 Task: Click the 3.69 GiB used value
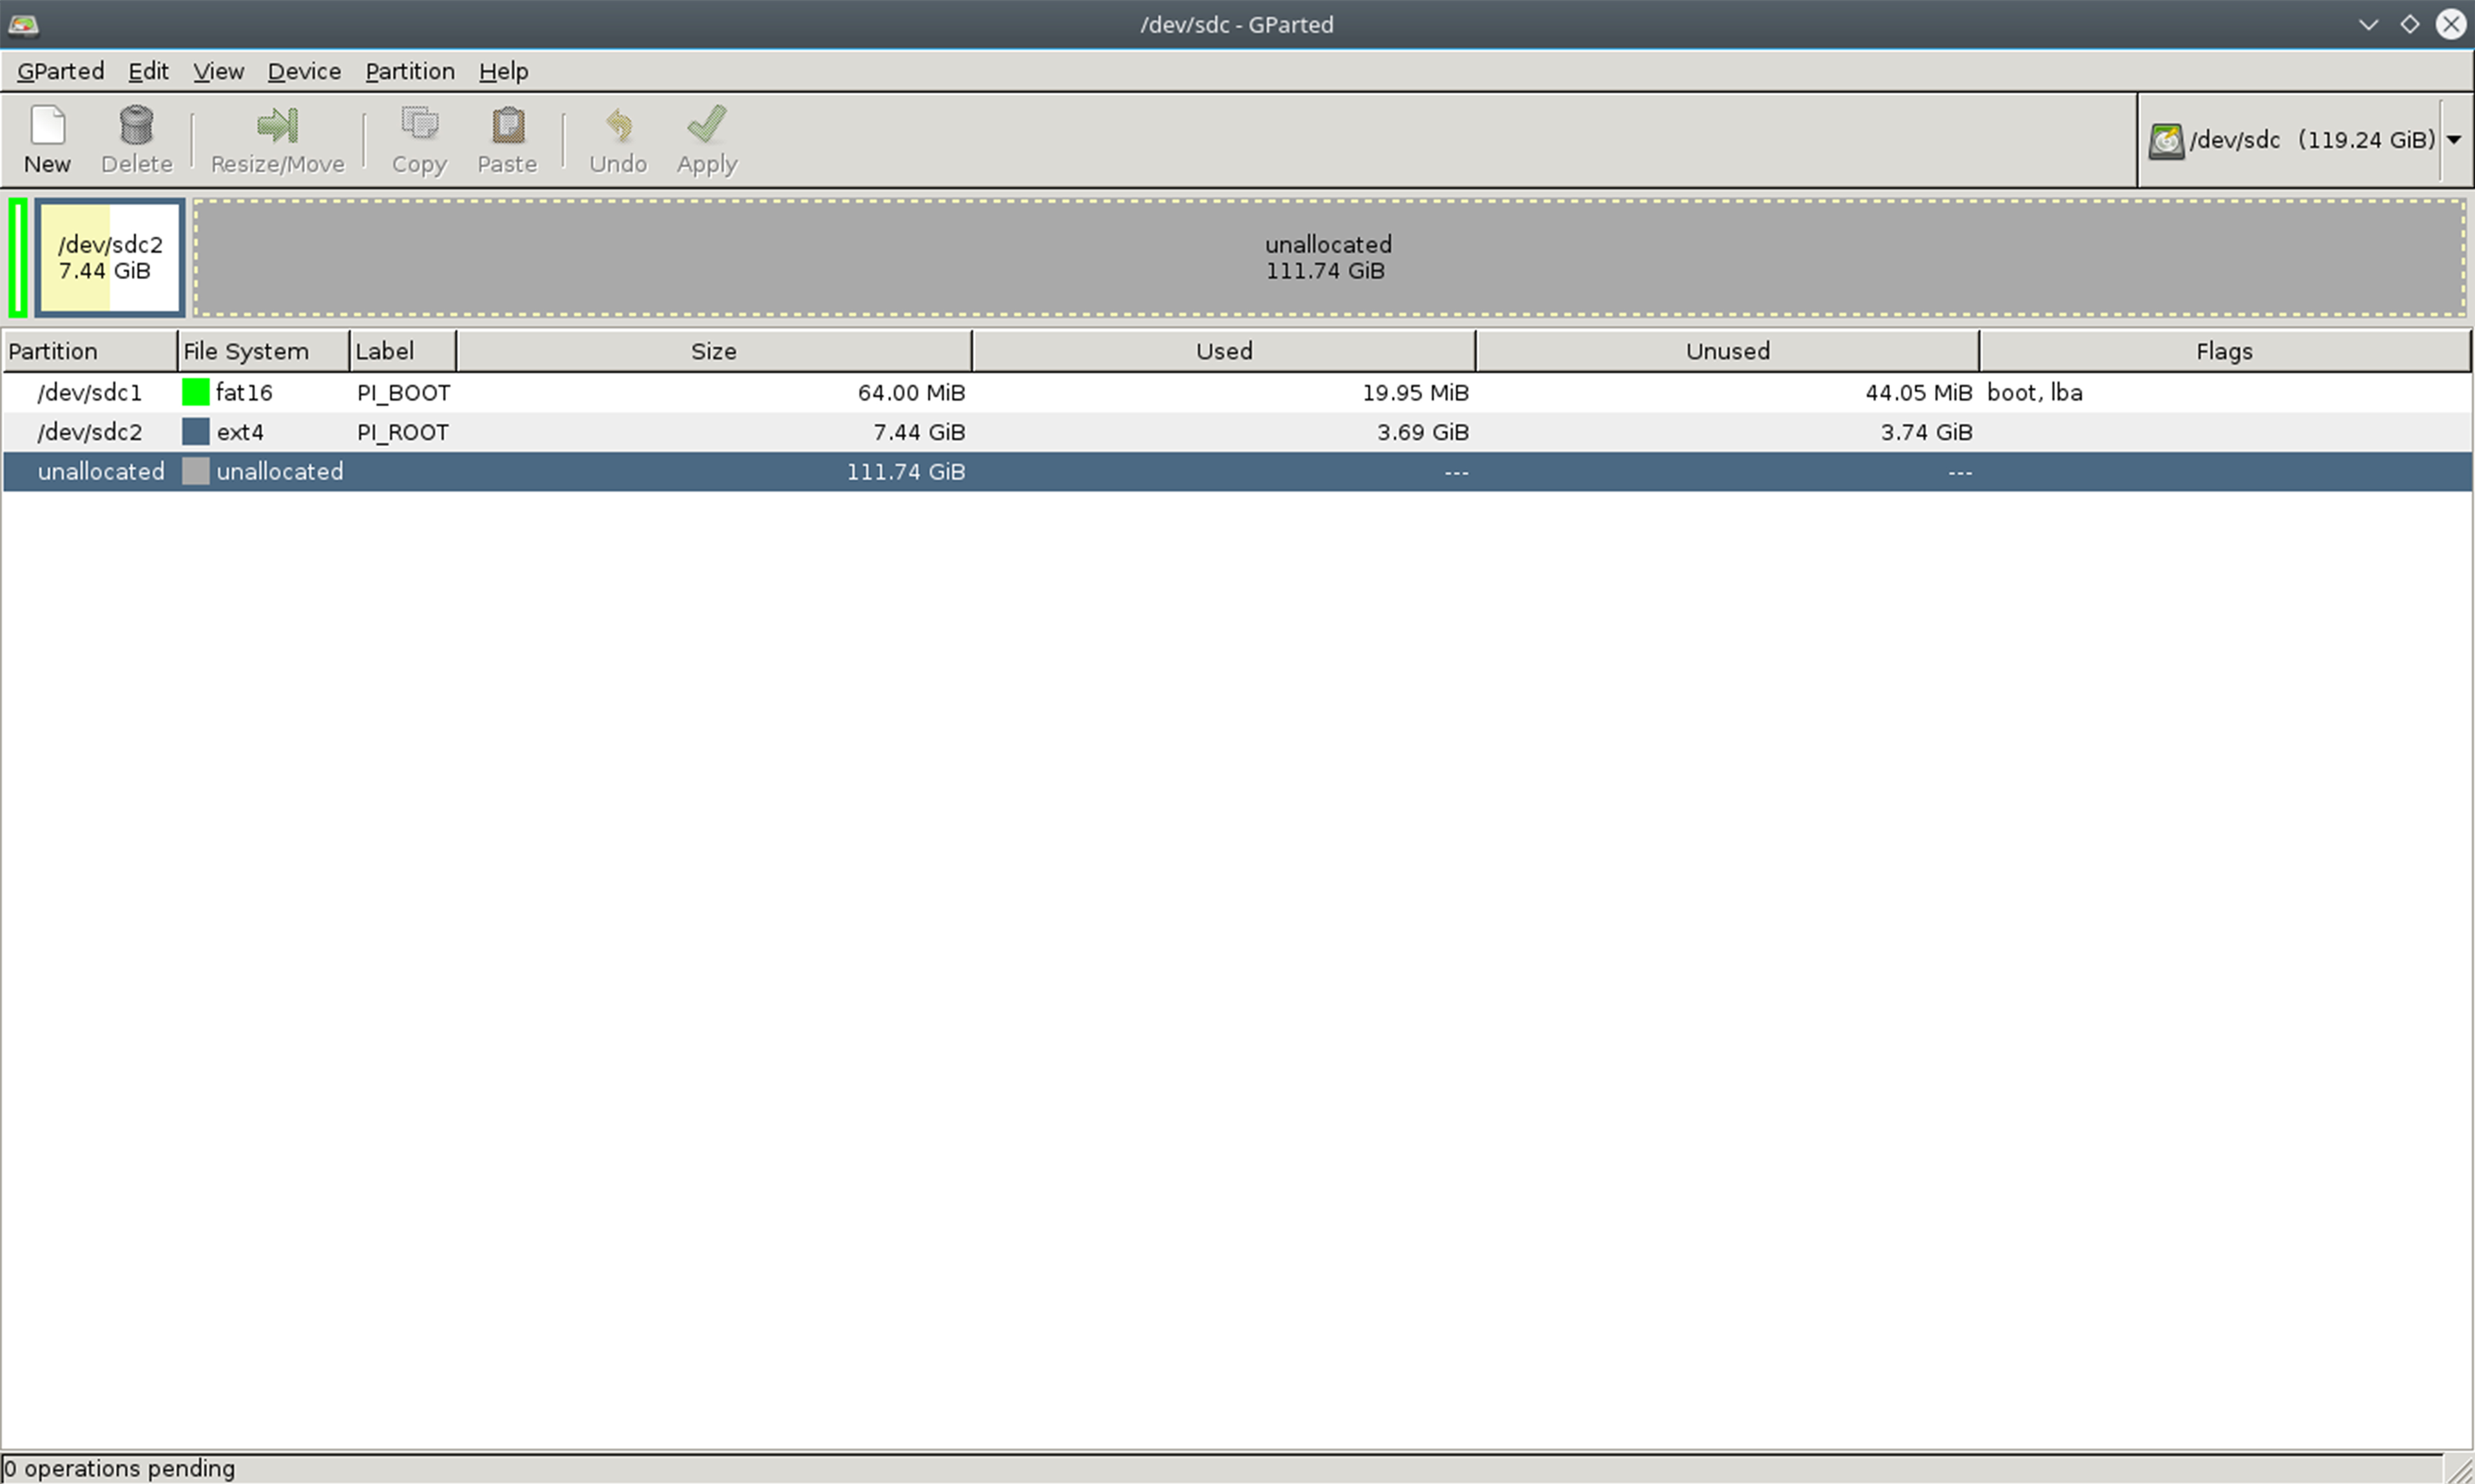pos(1422,432)
